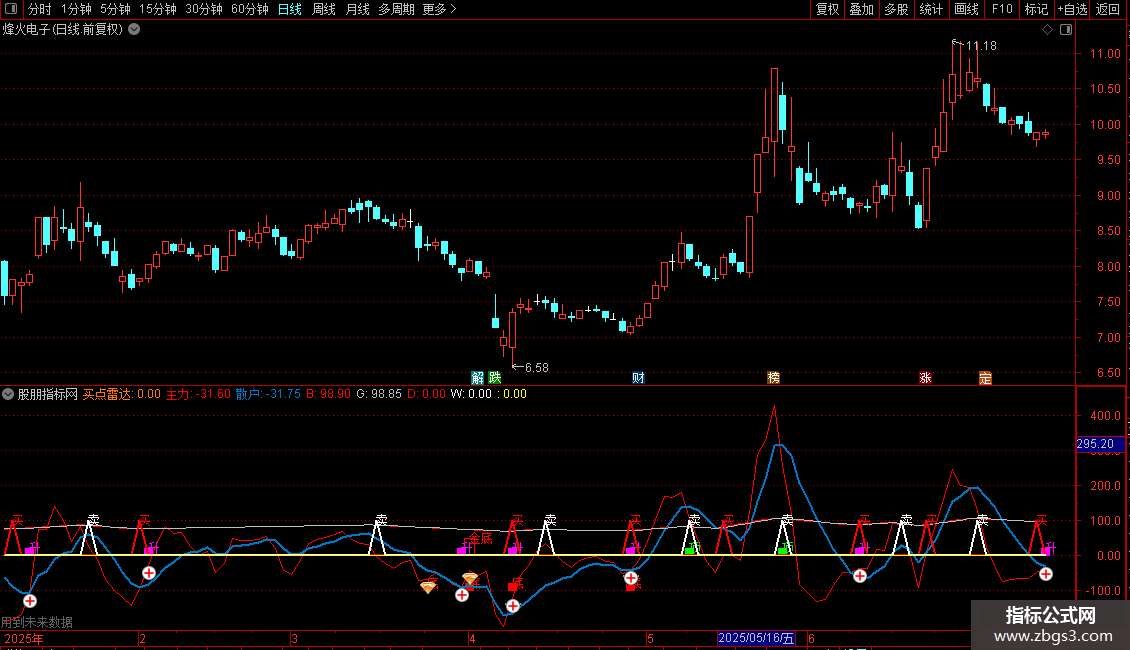
Task: Expand the 更多 timeframe list
Action: click(439, 9)
